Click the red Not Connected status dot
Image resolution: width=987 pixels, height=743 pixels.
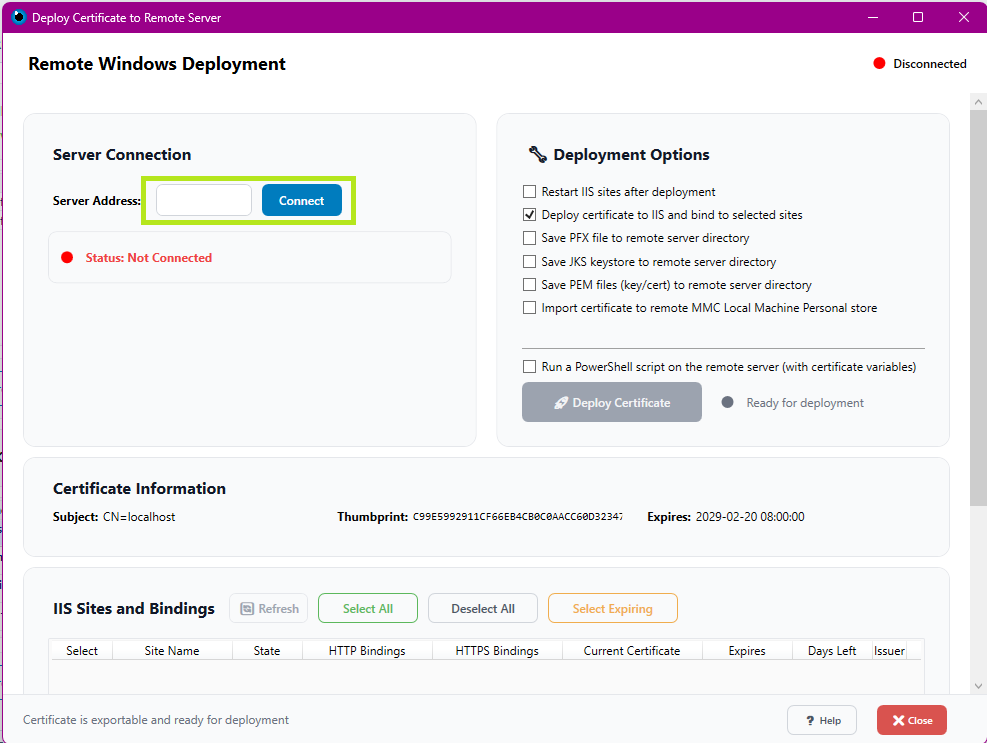point(67,258)
